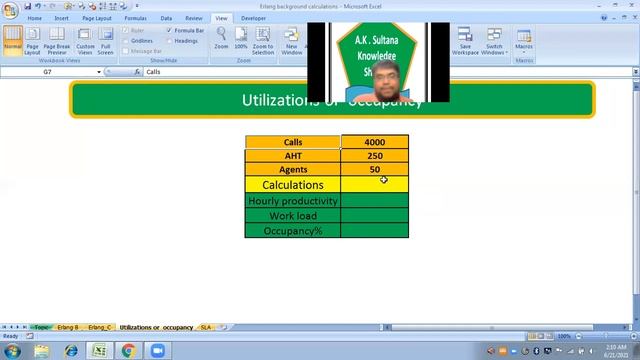Click zoom in plus button
The width and height of the screenshot is (640, 360).
coord(634,336)
